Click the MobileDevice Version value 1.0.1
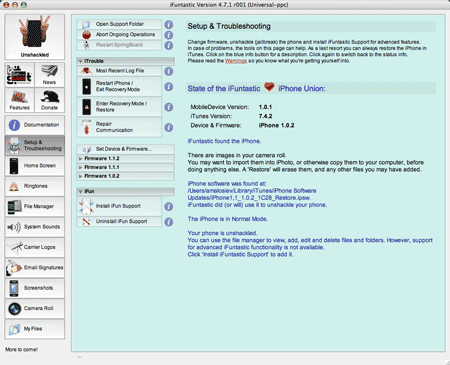The width and height of the screenshot is (450, 365). (x=265, y=107)
